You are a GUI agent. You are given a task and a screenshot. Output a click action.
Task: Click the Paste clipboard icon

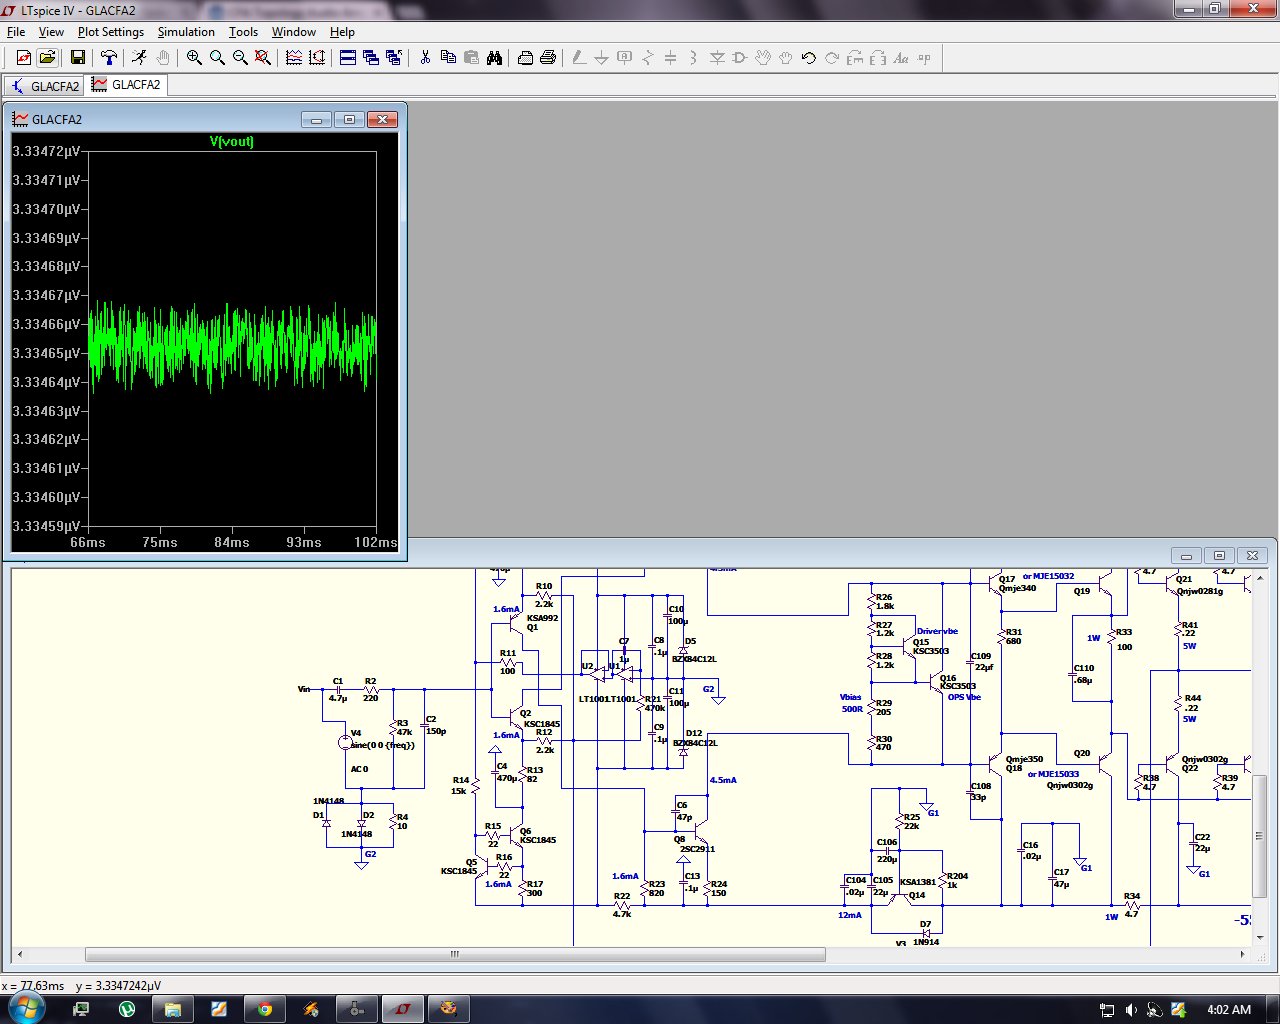pyautogui.click(x=471, y=58)
